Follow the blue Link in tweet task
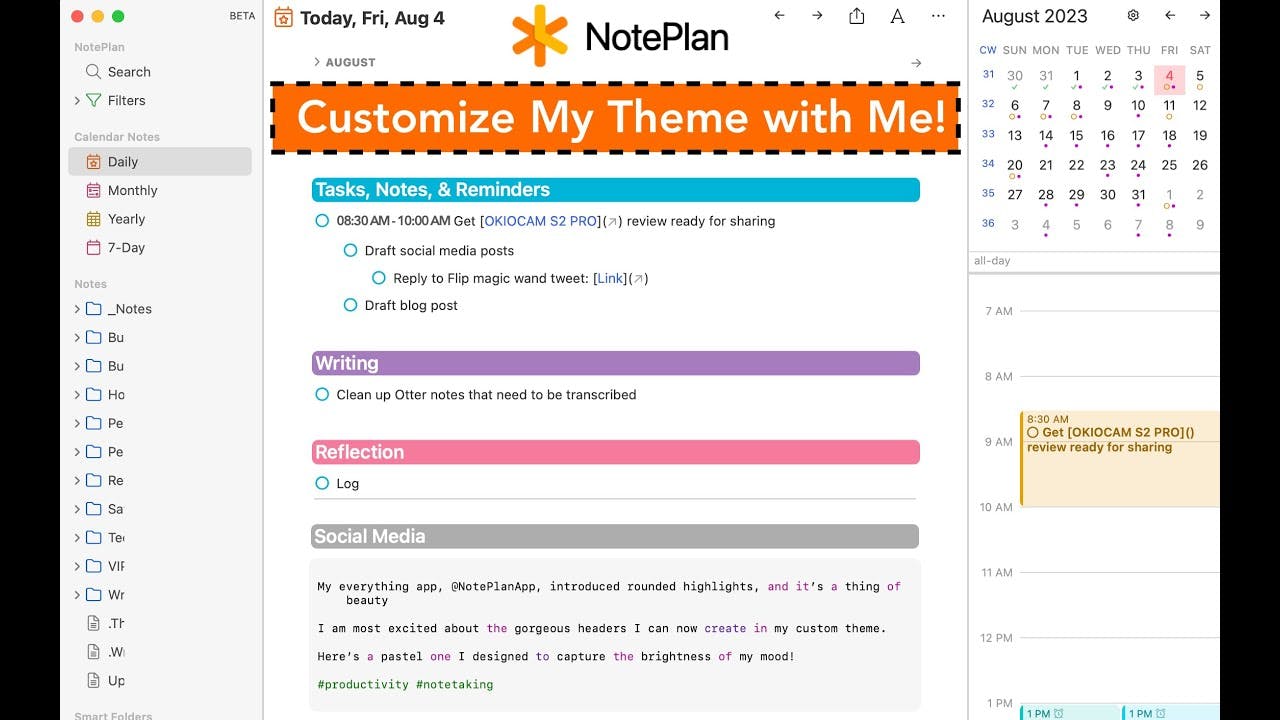This screenshot has width=1280, height=720. [x=610, y=278]
